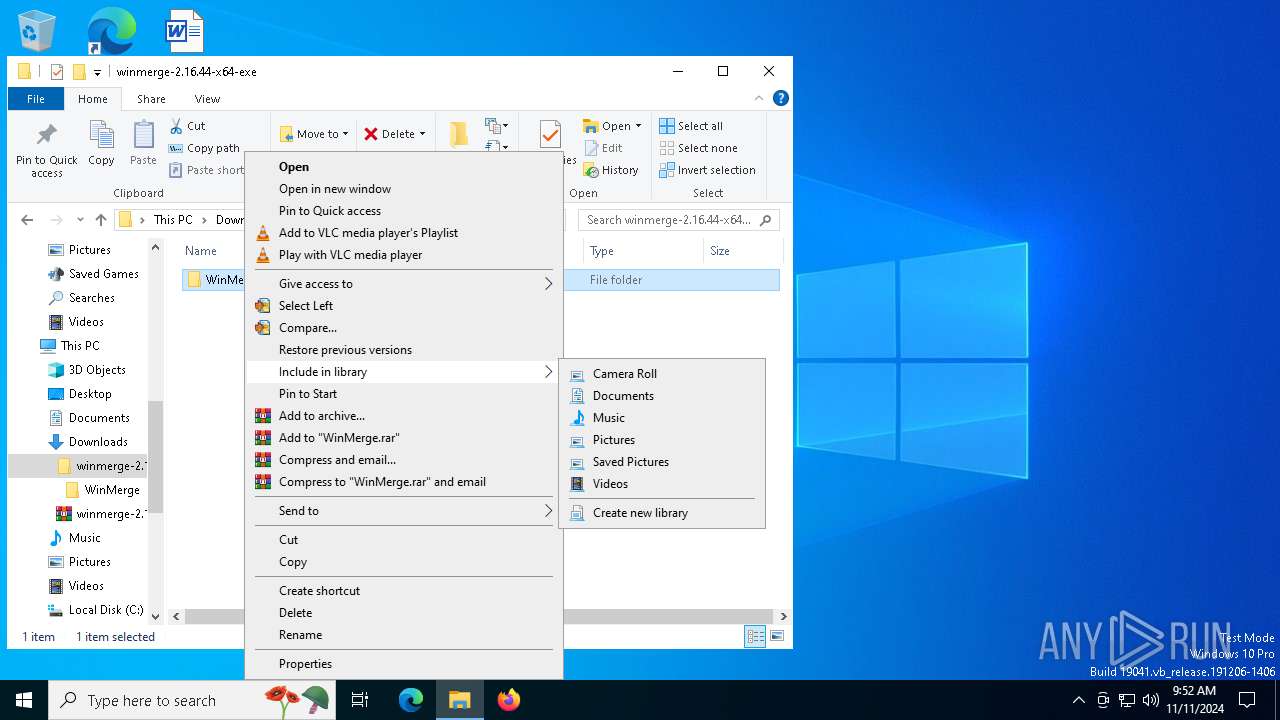The height and width of the screenshot is (720, 1280).
Task: Open the volume tray icon
Action: point(1150,700)
